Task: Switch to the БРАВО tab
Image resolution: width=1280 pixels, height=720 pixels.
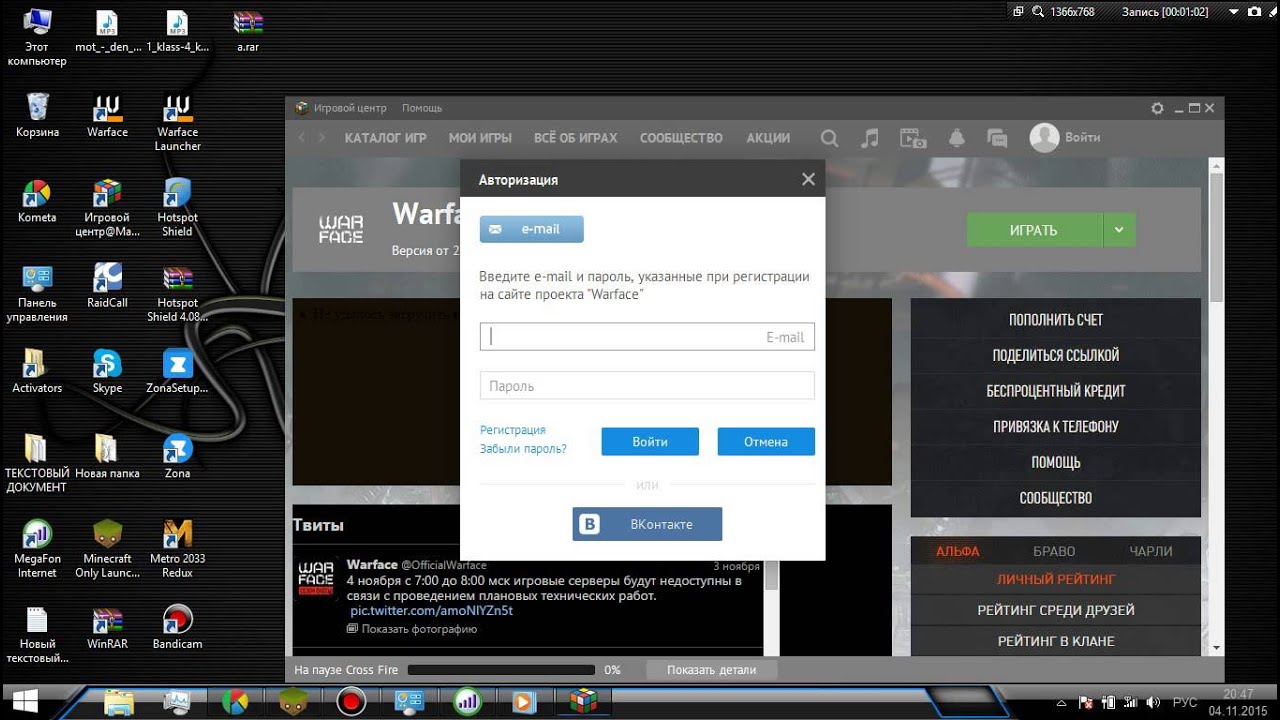Action: click(1054, 551)
